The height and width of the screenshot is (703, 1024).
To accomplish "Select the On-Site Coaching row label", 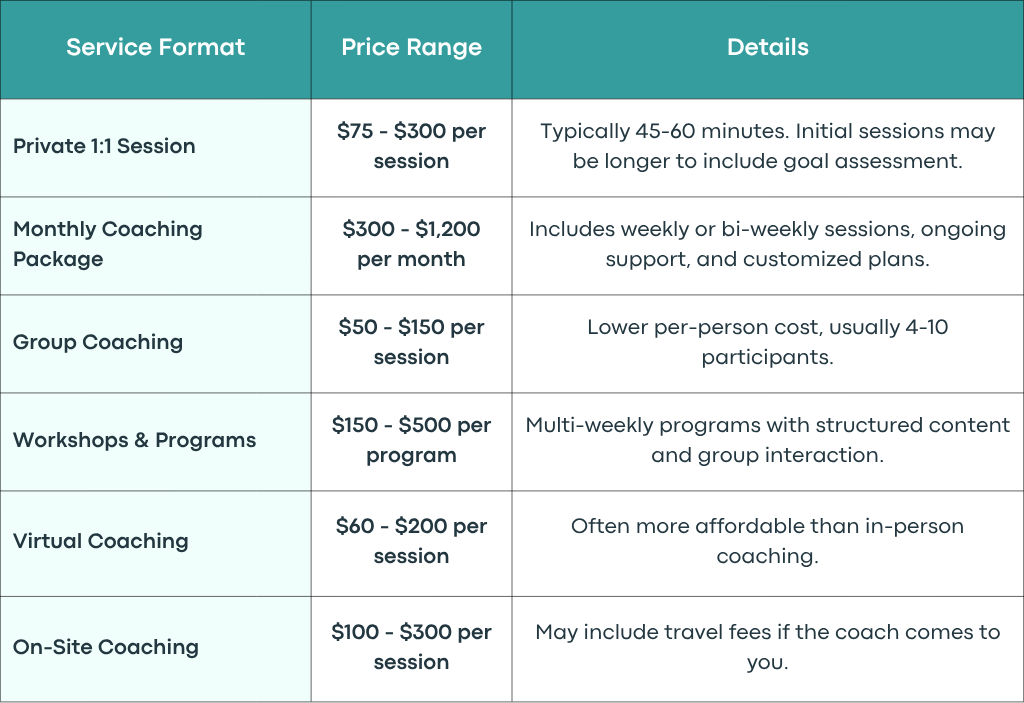I will click(x=106, y=647).
